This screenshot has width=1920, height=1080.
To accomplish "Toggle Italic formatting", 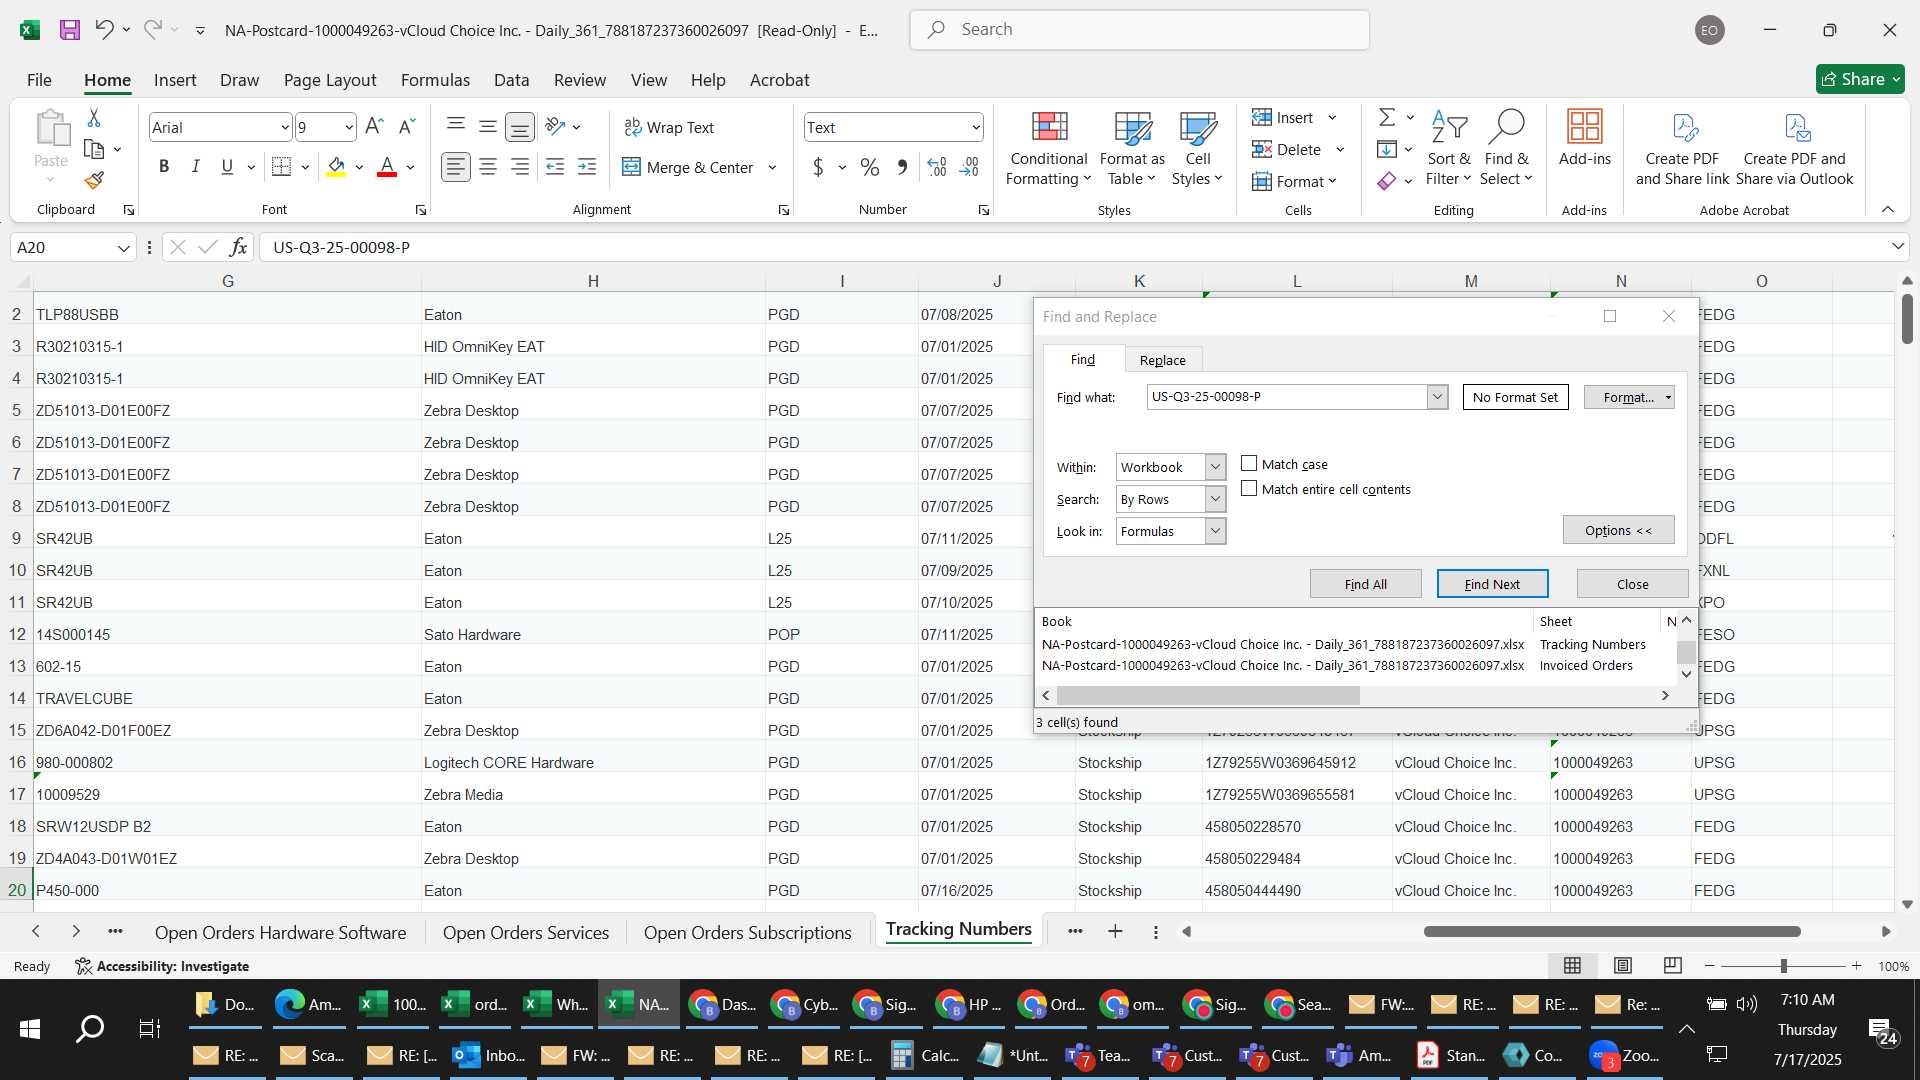I will pyautogui.click(x=196, y=167).
